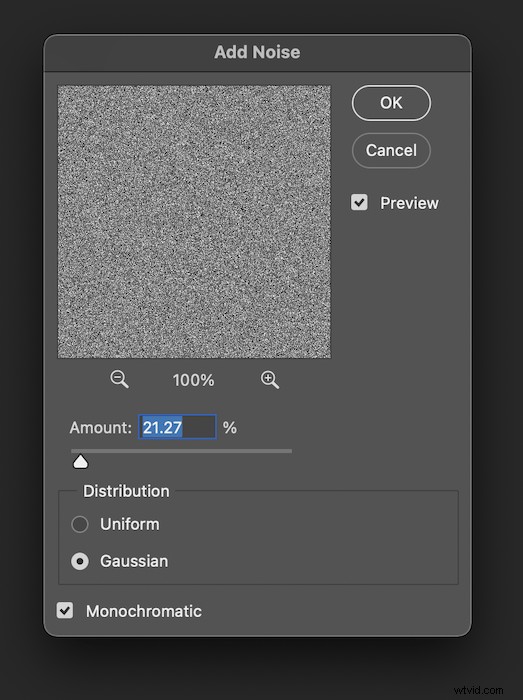
Task: Toggle the Preview checkbox
Action: click(x=359, y=202)
